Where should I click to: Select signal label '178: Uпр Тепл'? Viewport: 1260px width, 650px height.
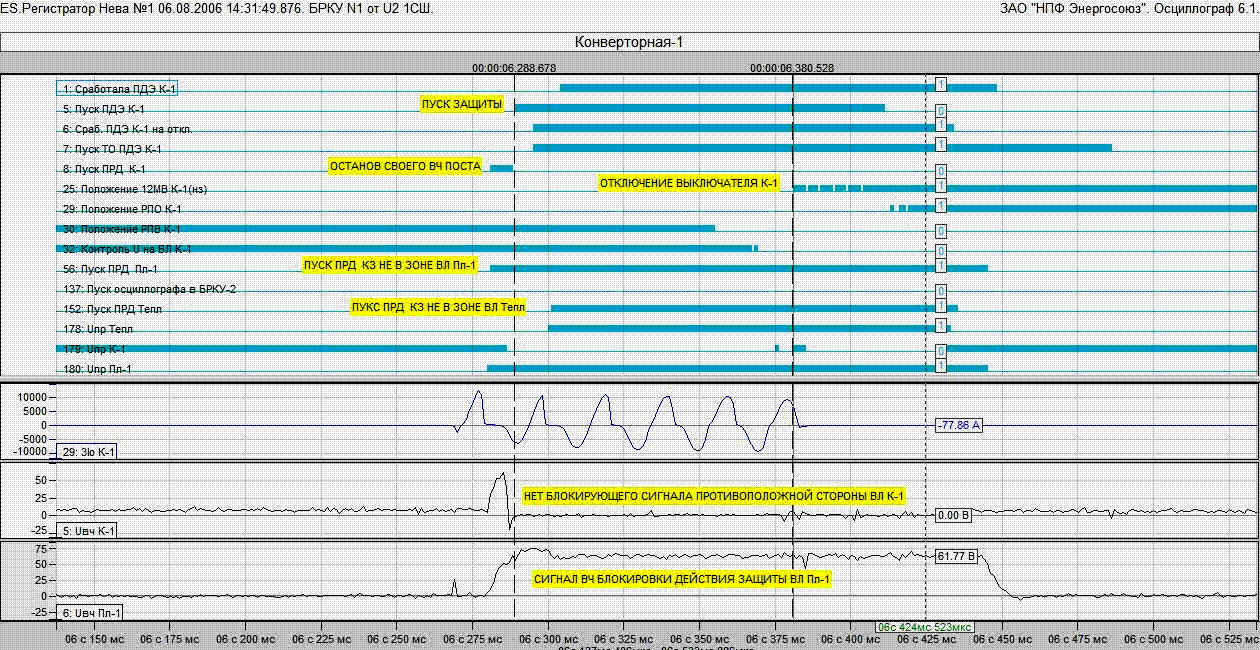(97, 329)
